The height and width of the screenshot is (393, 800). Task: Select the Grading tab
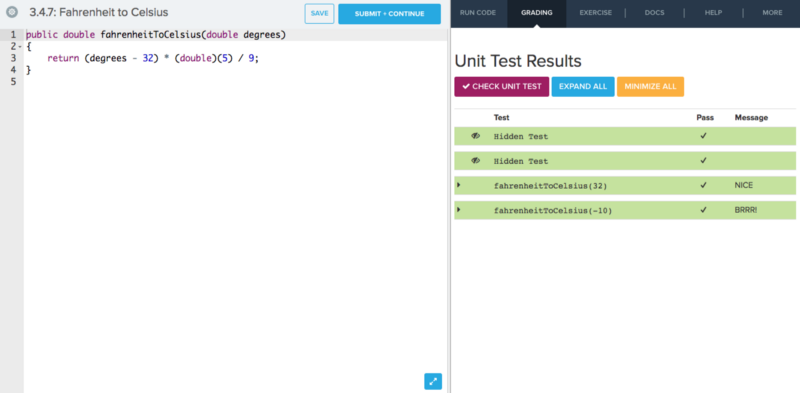point(537,13)
